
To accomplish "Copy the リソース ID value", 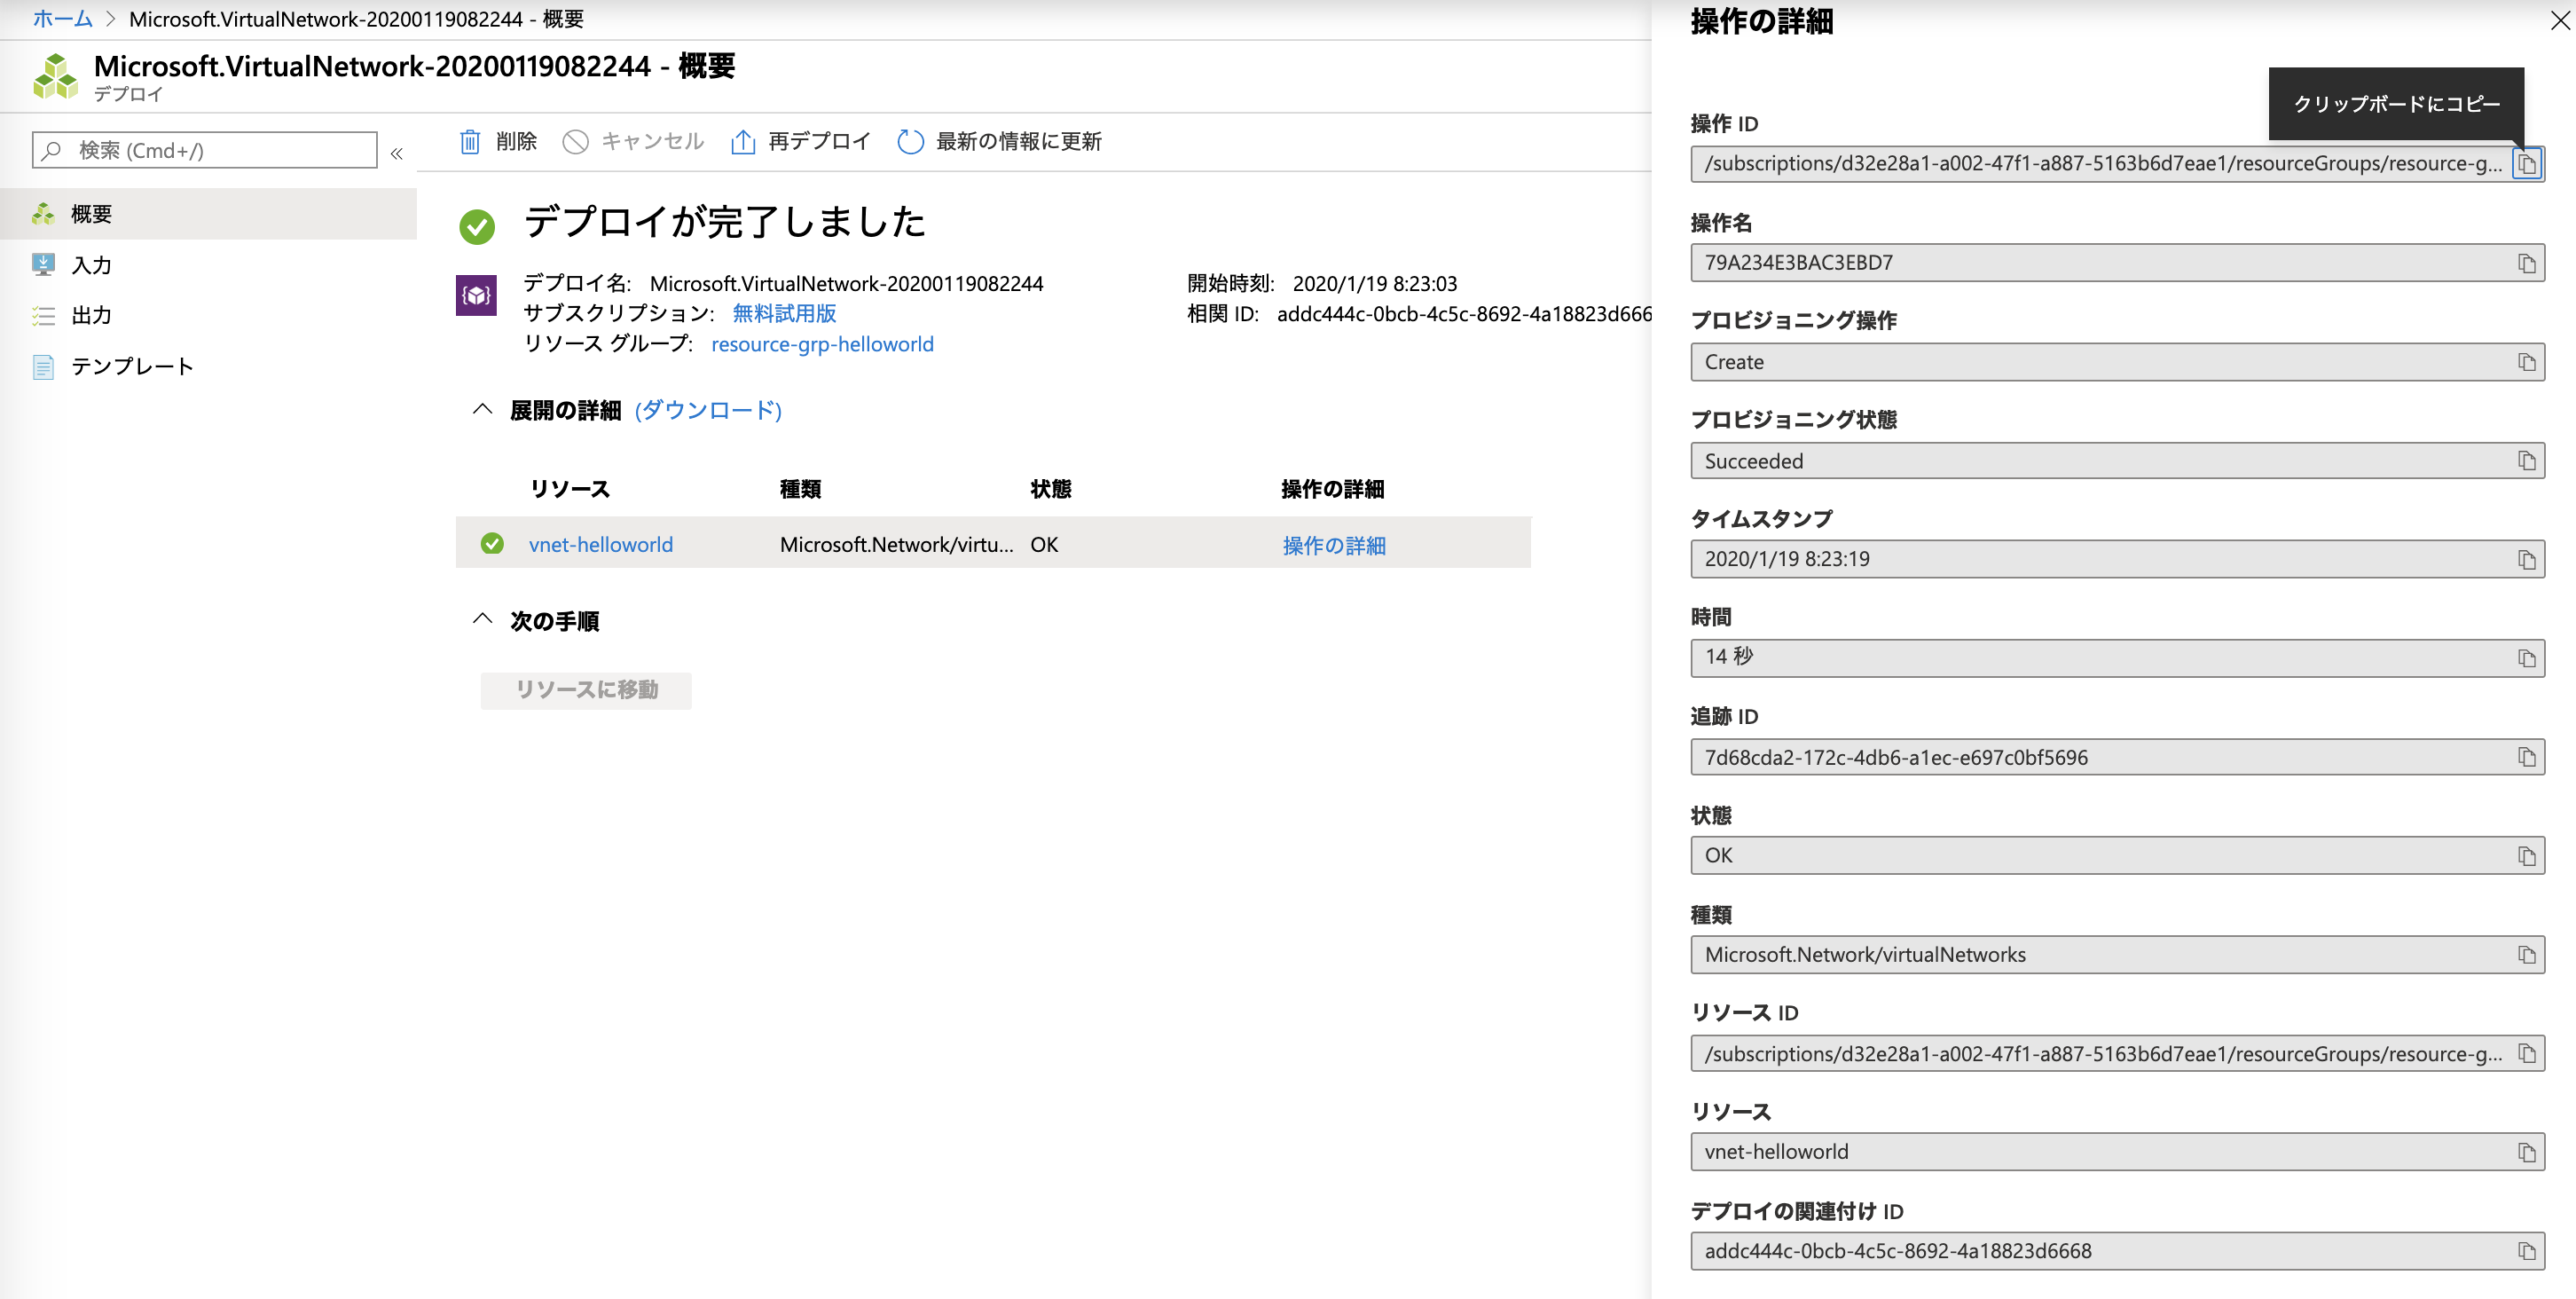I will tap(2527, 1053).
